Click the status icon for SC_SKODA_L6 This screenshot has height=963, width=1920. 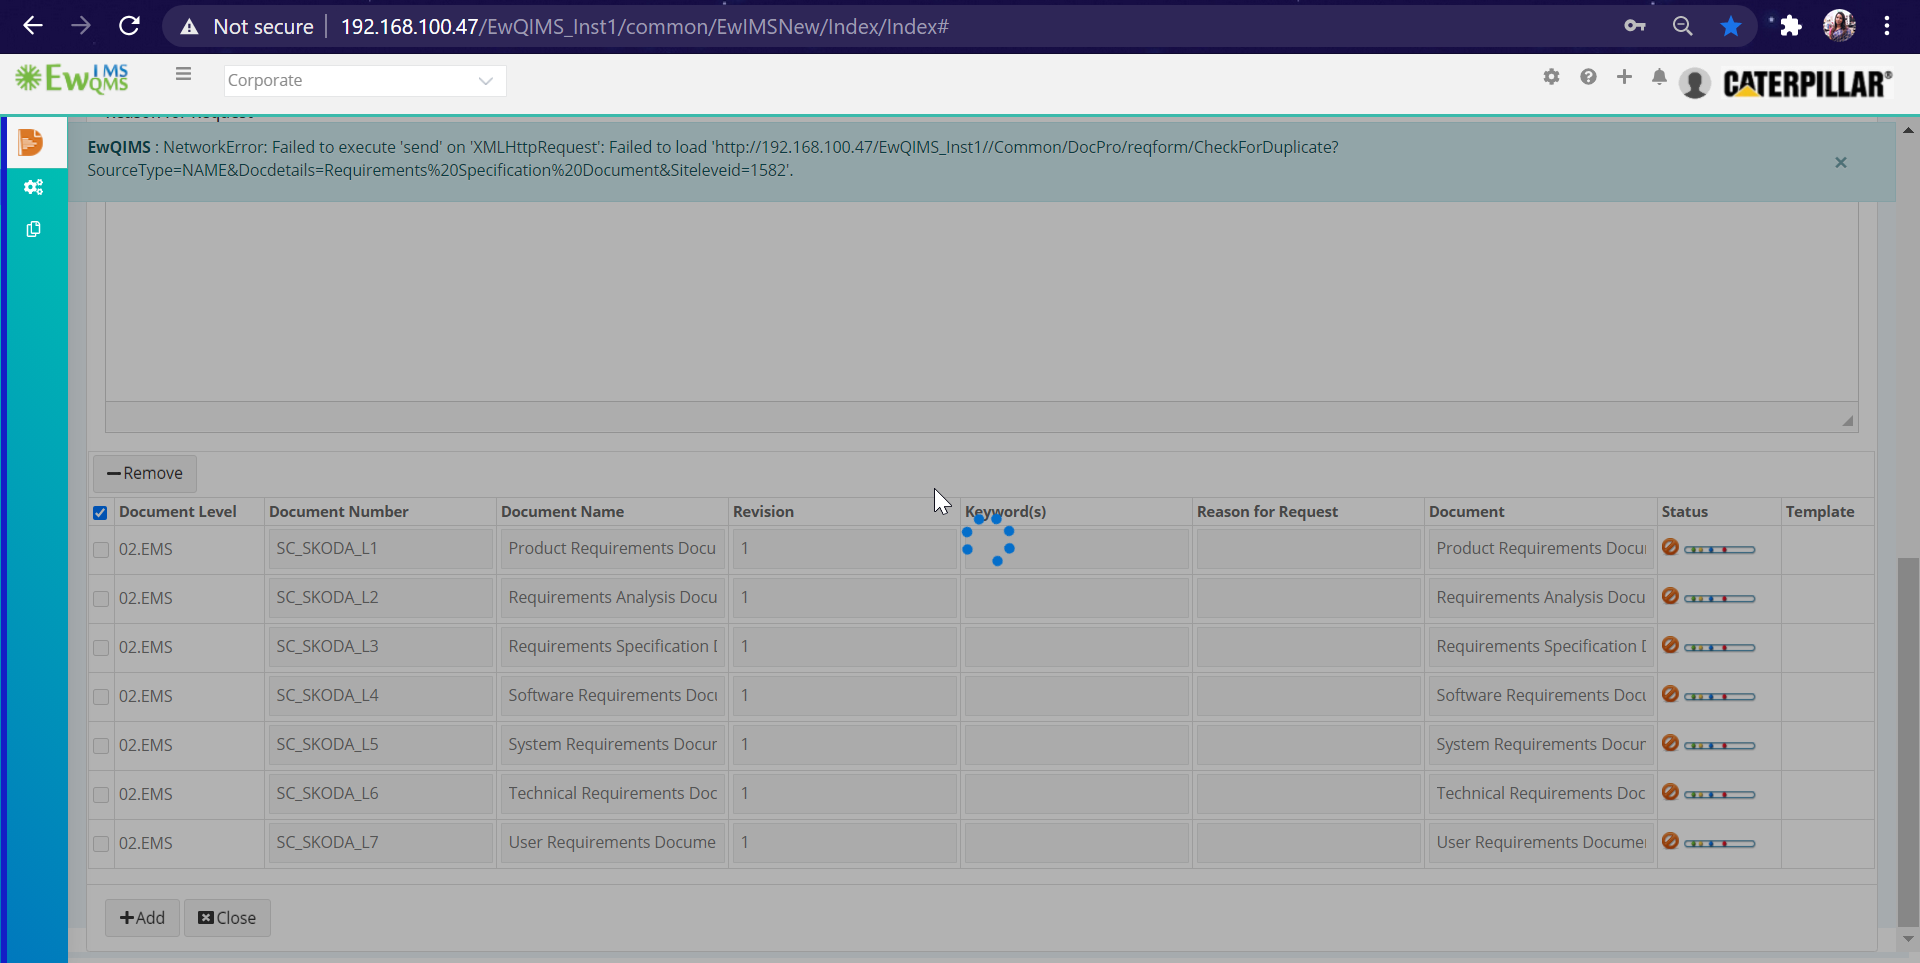click(x=1670, y=792)
